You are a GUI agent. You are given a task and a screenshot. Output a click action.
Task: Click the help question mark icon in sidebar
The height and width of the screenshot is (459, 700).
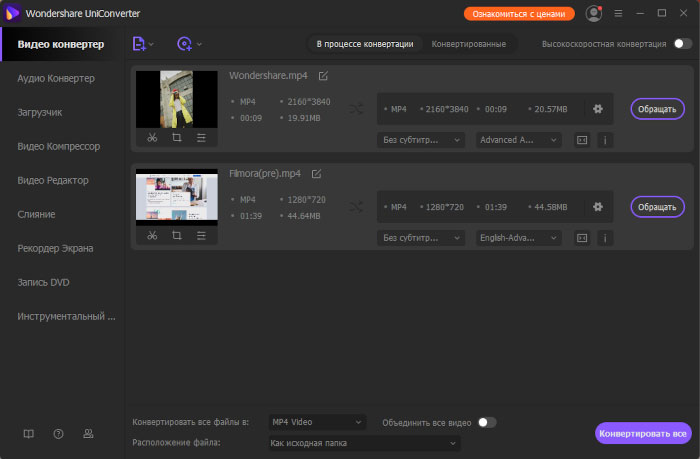pyautogui.click(x=58, y=434)
